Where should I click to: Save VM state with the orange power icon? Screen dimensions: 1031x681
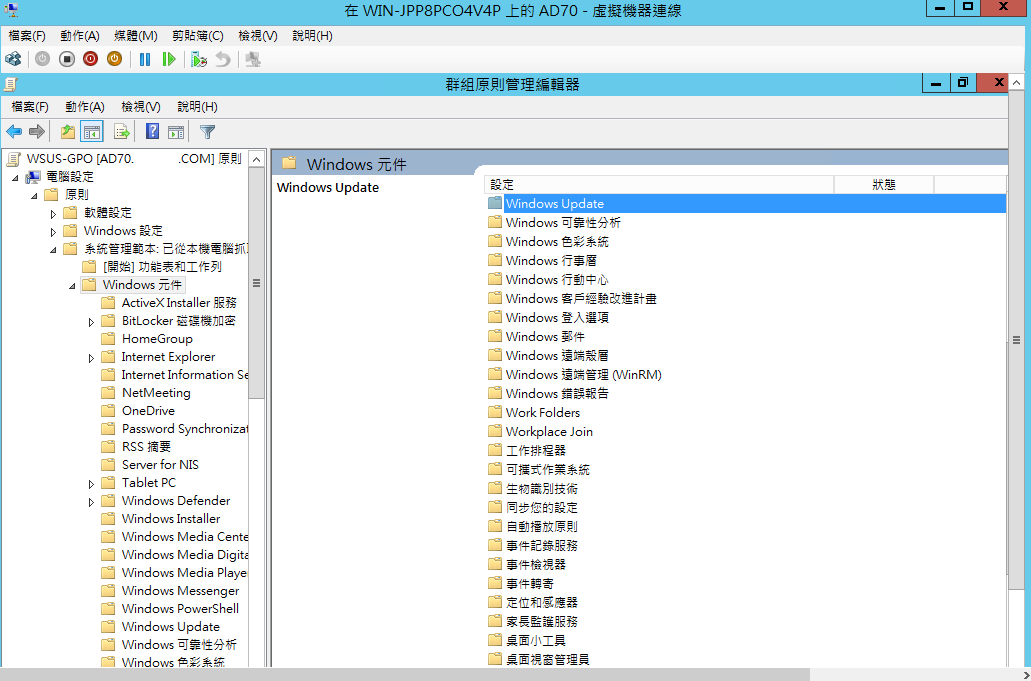tap(114, 59)
